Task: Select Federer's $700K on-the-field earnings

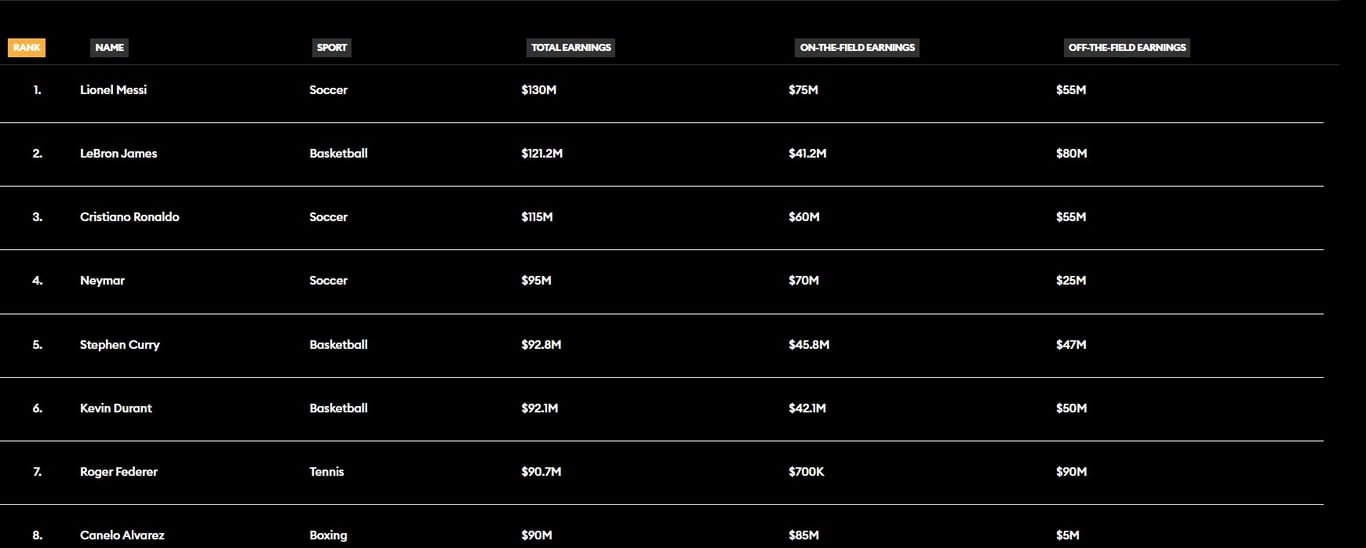Action: coord(806,472)
